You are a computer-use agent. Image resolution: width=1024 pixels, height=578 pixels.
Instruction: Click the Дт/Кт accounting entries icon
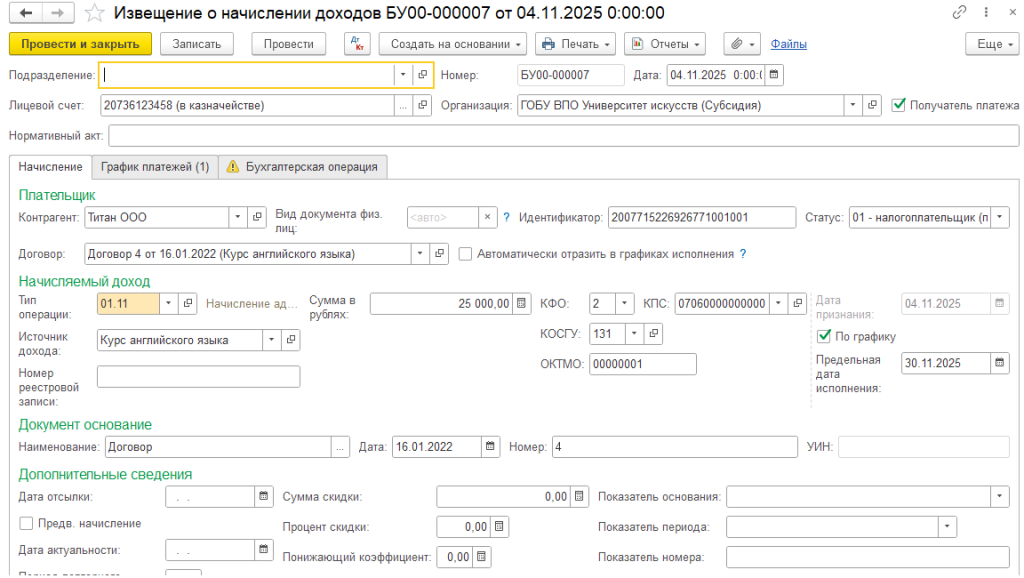point(357,44)
